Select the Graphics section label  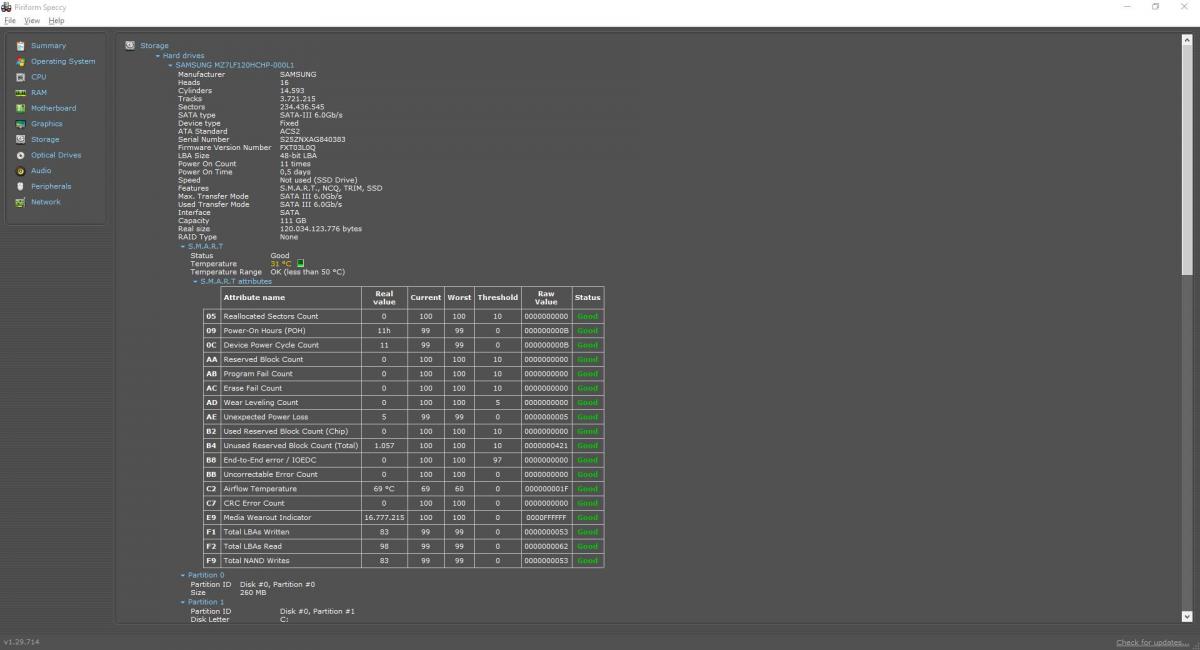(x=46, y=124)
